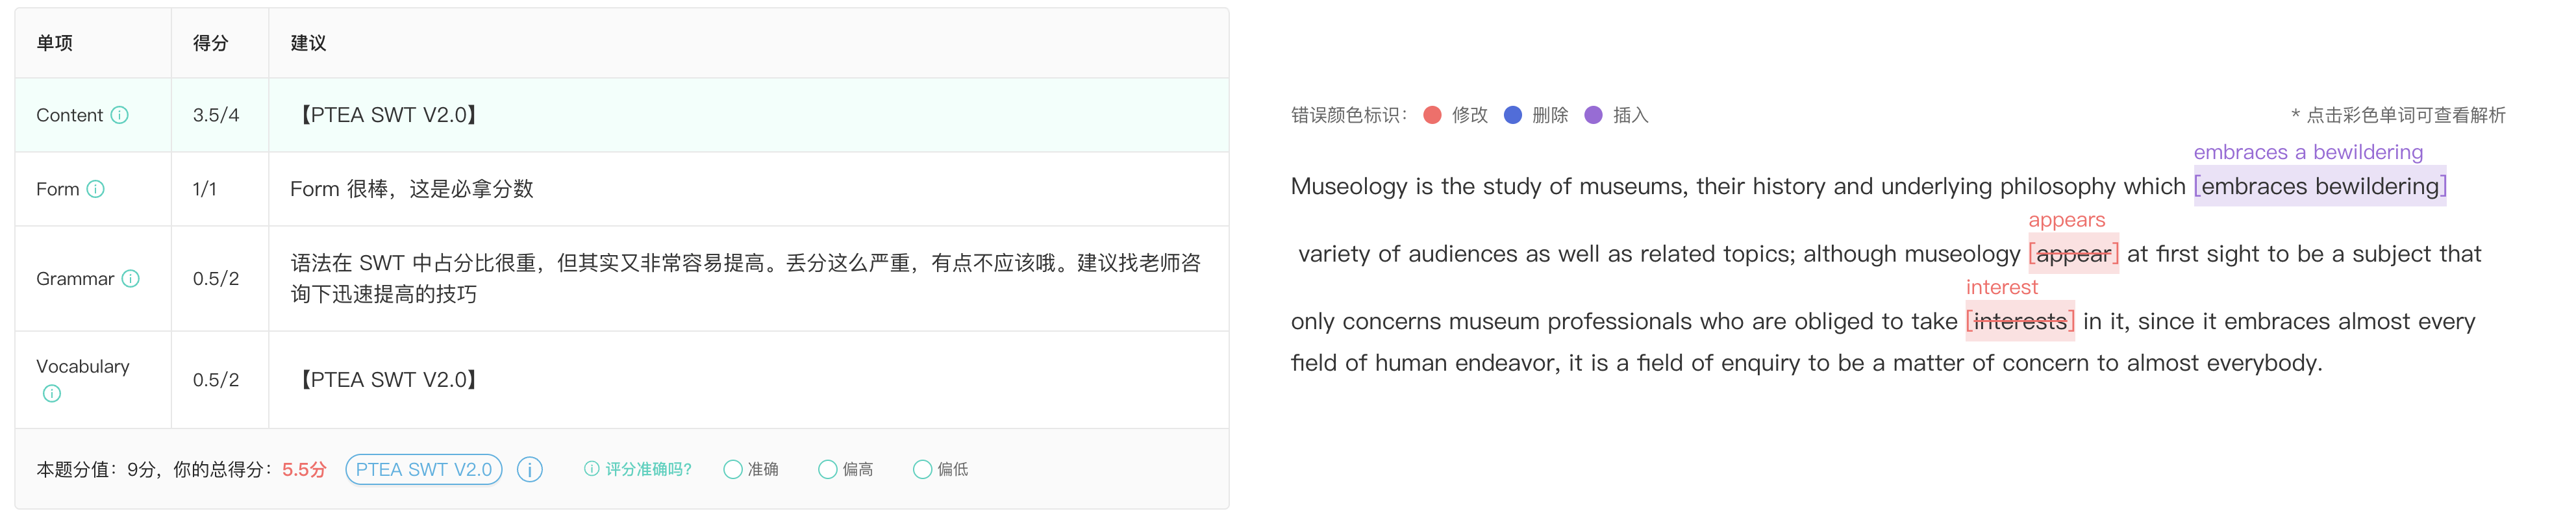Click the Content score row
The width and height of the screenshot is (2576, 520).
point(620,115)
